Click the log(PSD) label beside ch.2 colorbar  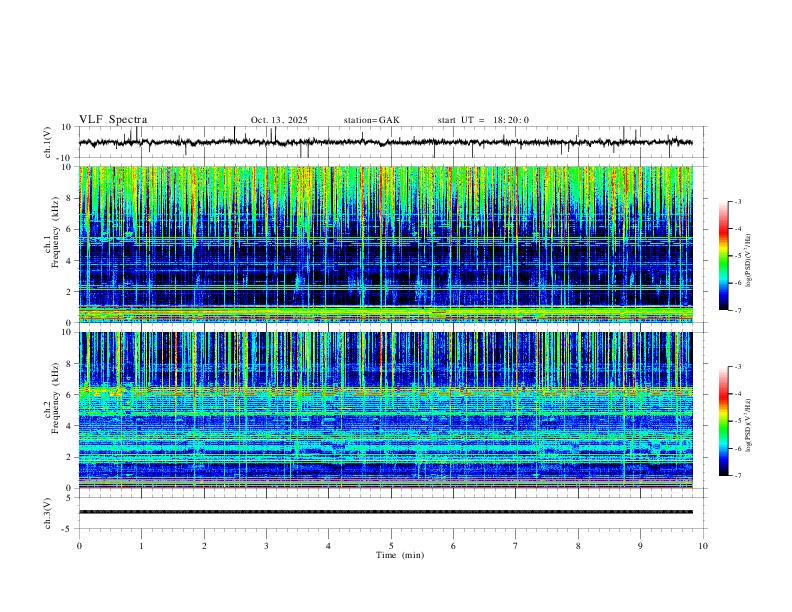click(x=749, y=425)
